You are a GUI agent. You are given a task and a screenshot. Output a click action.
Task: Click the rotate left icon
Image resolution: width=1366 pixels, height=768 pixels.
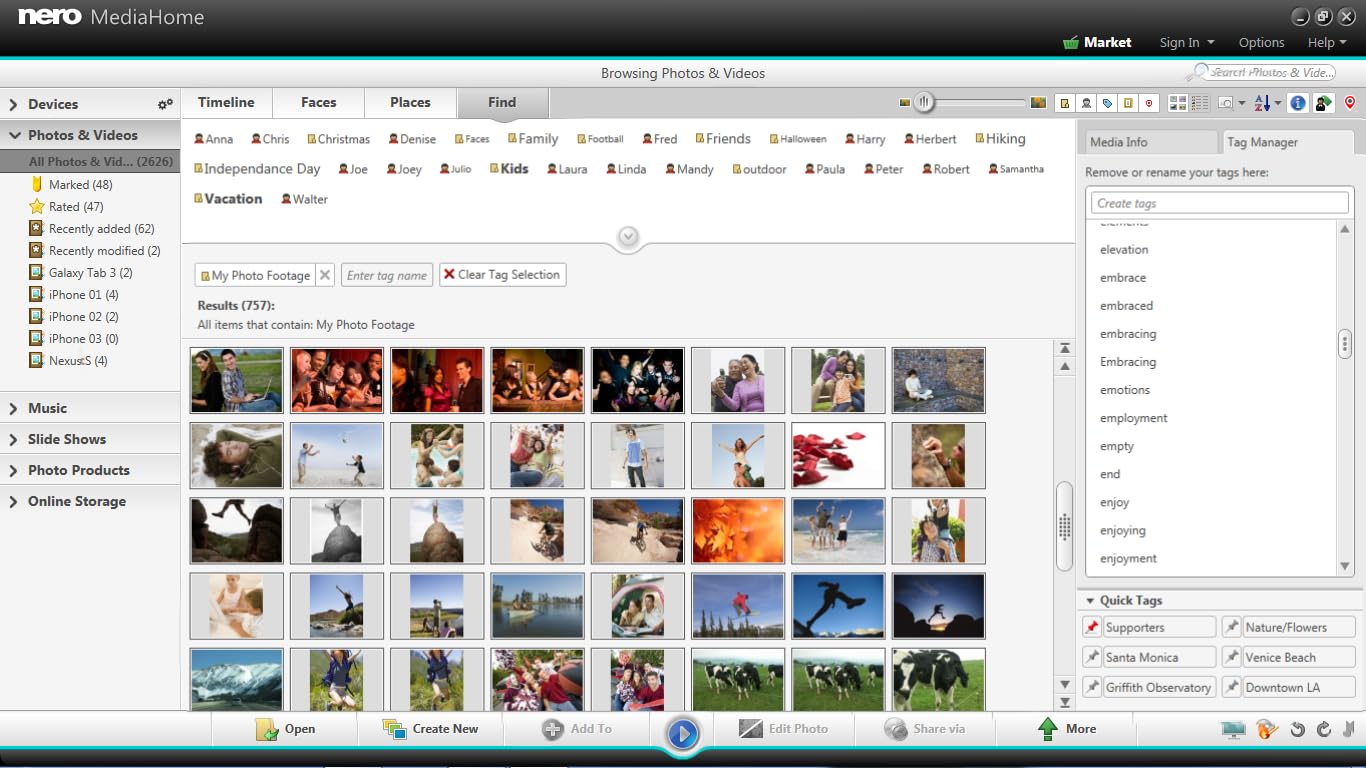point(1298,729)
